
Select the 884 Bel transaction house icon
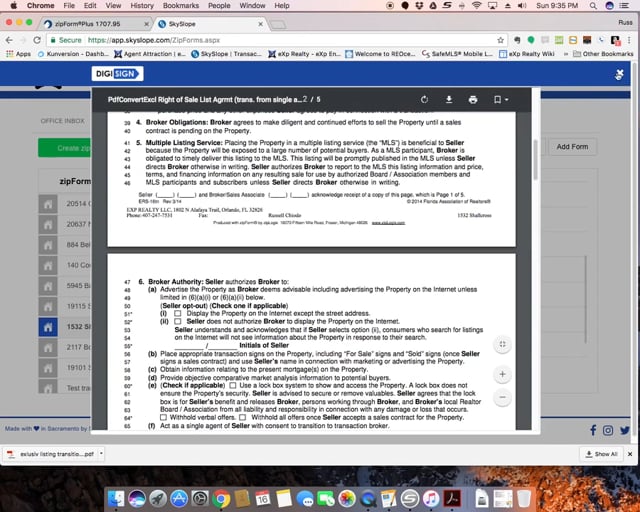[x=48, y=245]
